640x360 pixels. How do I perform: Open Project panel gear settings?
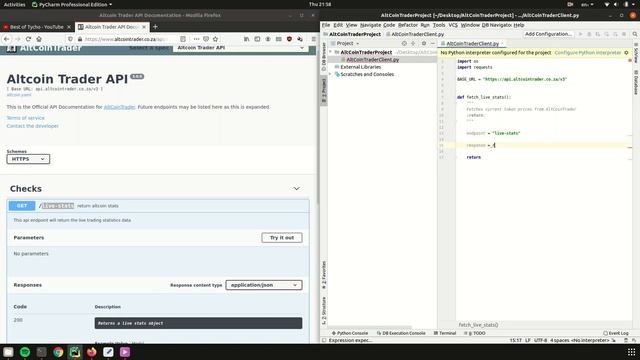tap(424, 43)
